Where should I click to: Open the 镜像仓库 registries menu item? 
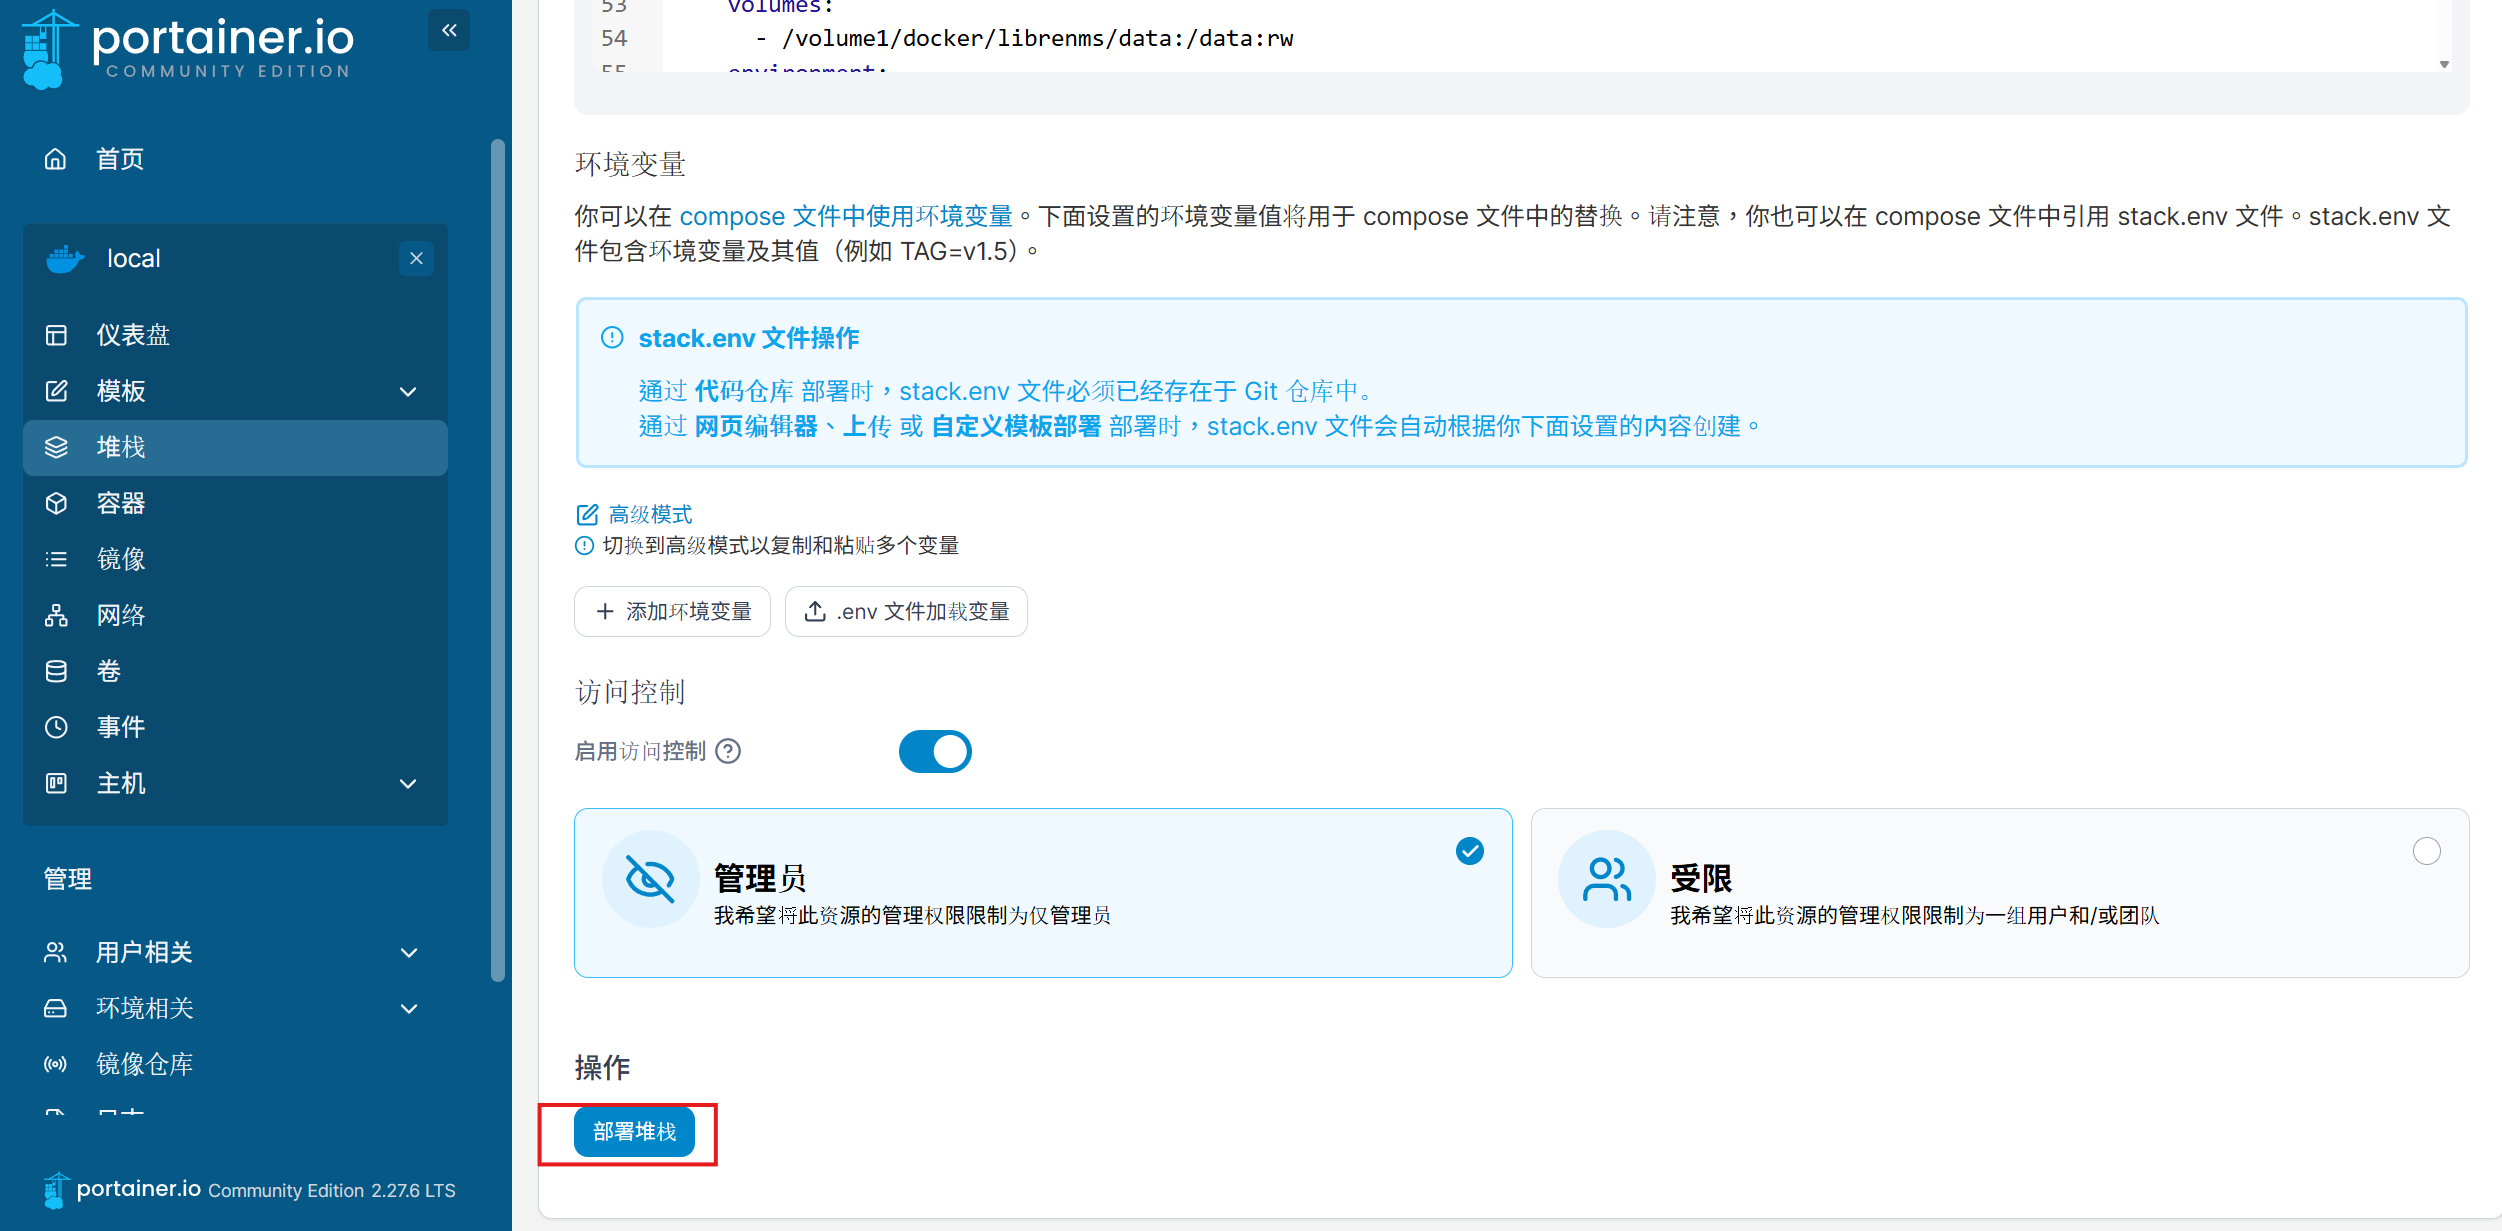click(144, 1064)
